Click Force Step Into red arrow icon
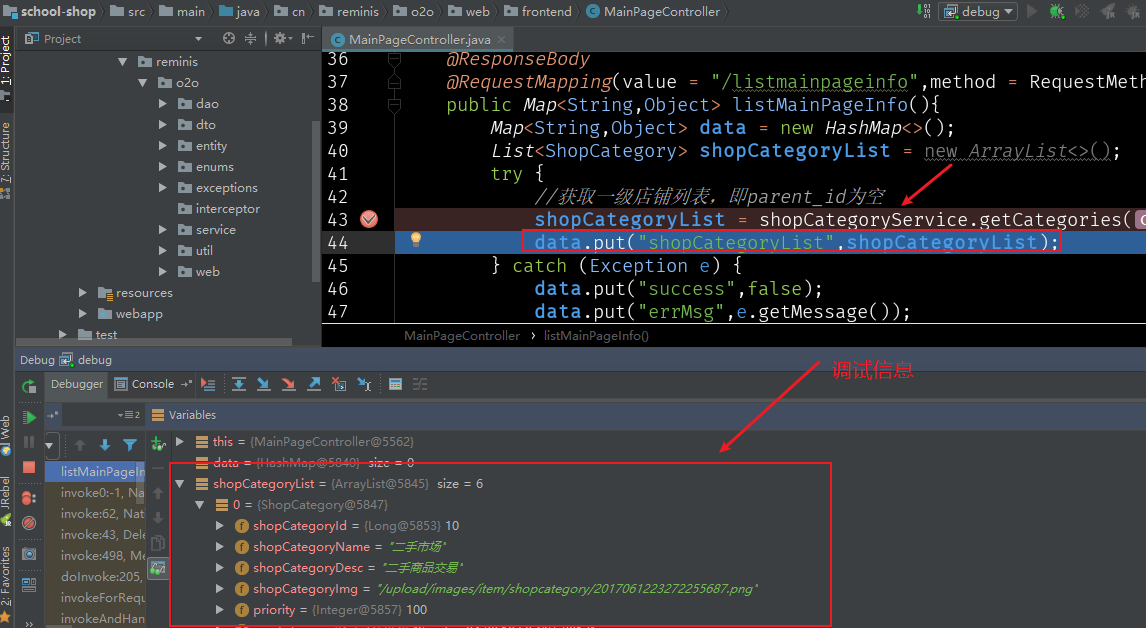 (289, 385)
